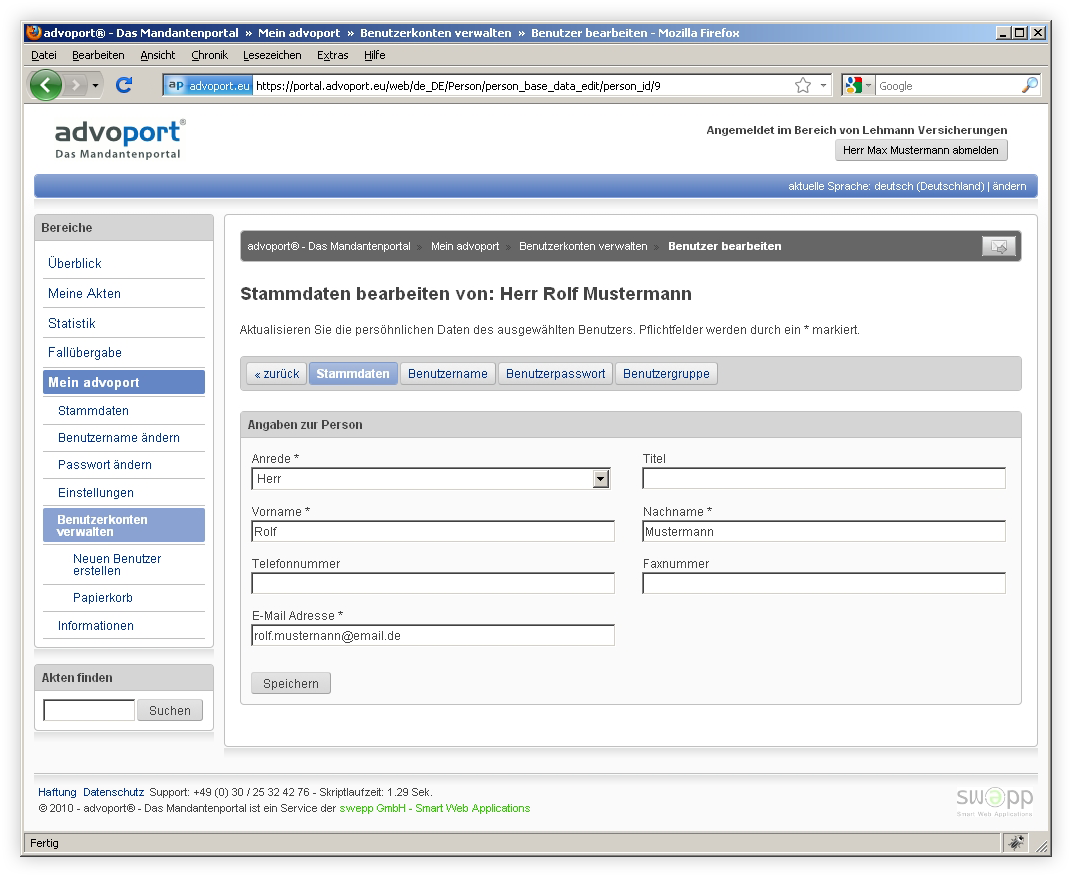The height and width of the screenshot is (877, 1072).
Task: Click the advoport logo
Action: coord(120,139)
